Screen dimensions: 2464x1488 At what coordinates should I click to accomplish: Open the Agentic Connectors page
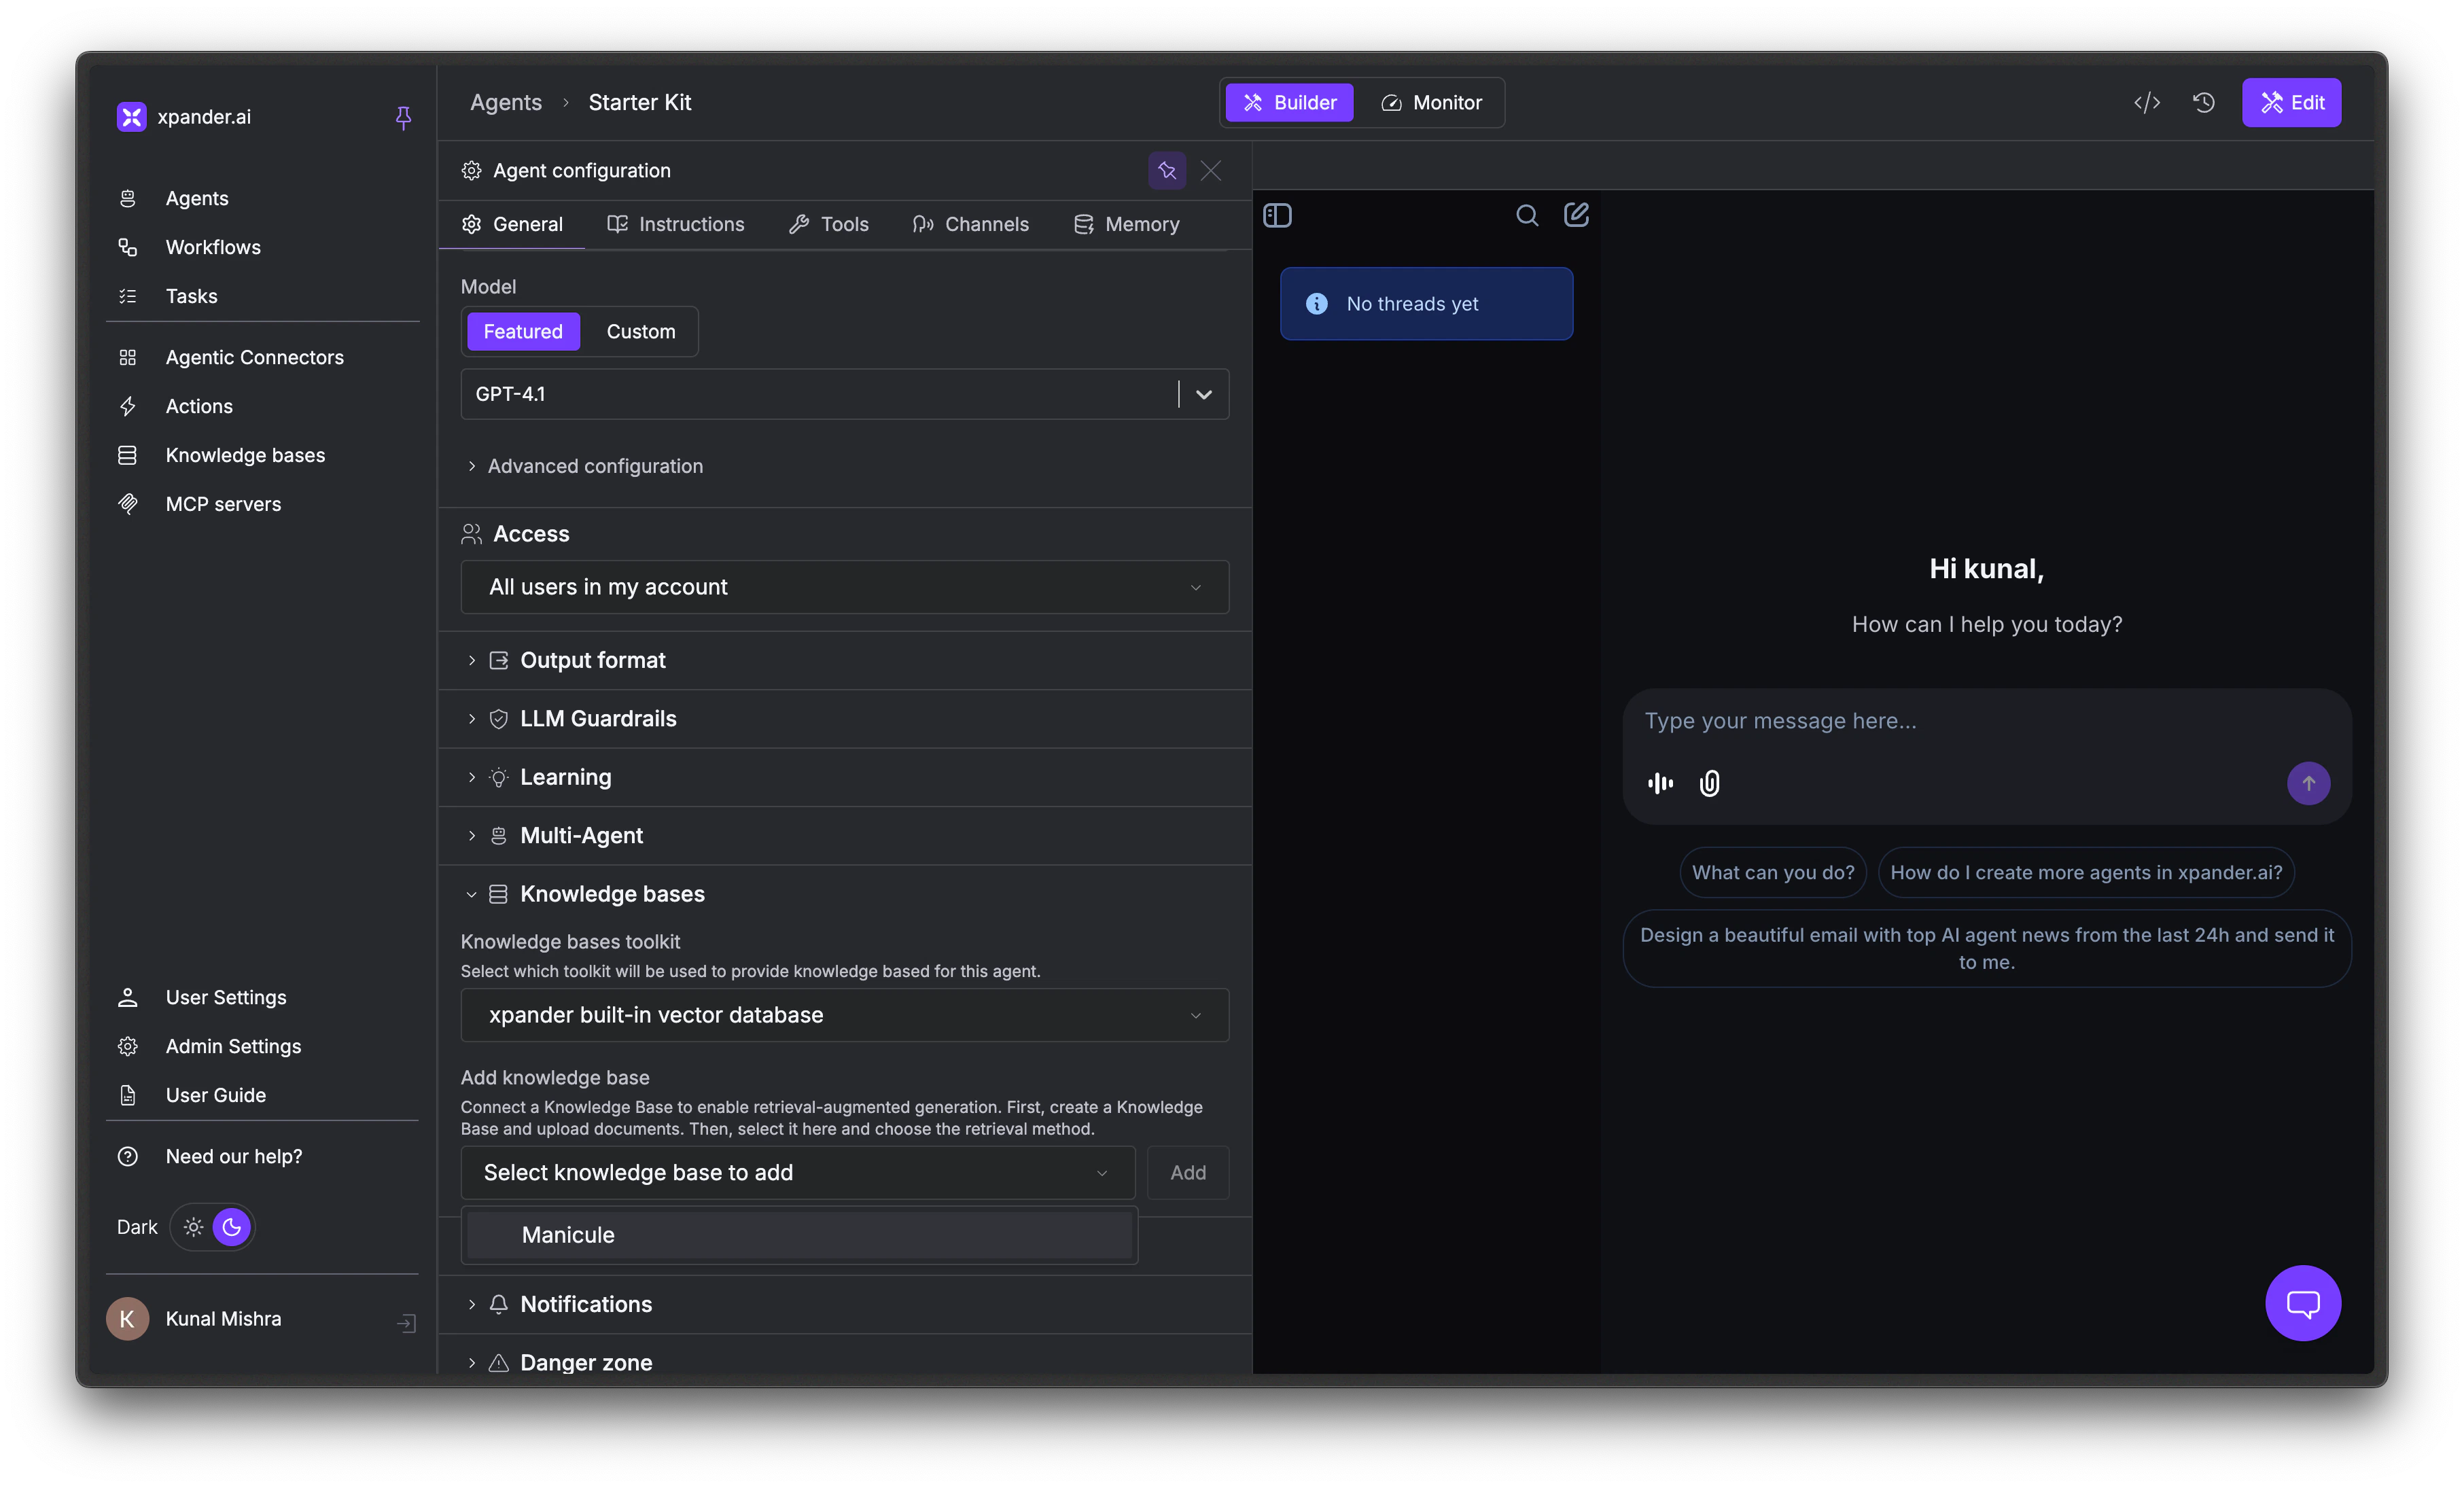coord(254,357)
